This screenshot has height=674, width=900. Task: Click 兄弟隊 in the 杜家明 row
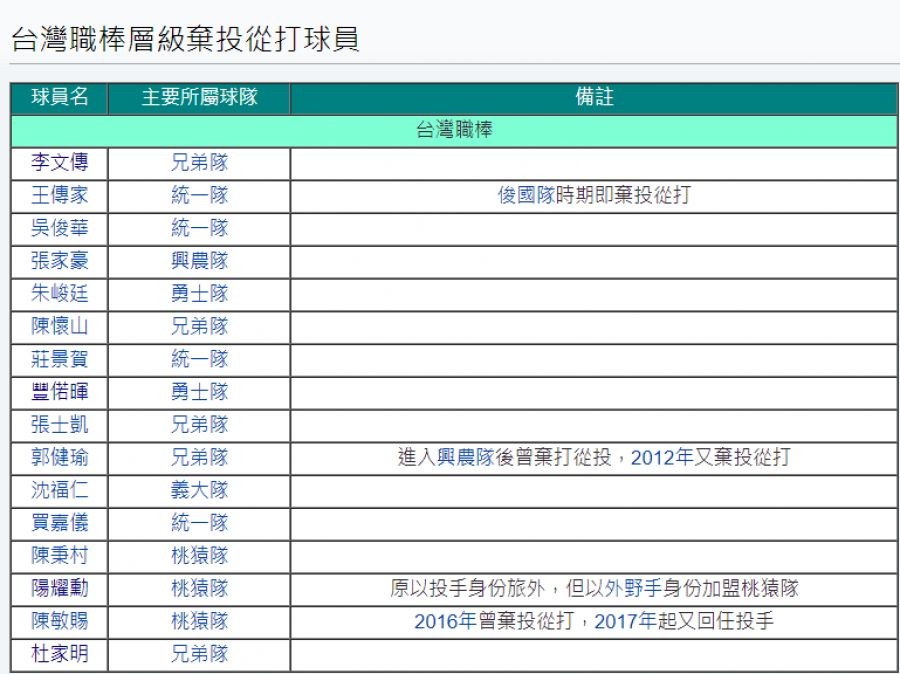pyautogui.click(x=199, y=653)
